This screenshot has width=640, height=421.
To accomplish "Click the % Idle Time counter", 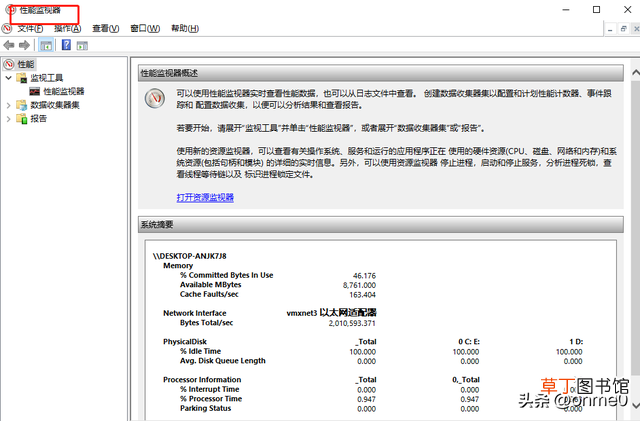I will (200, 351).
